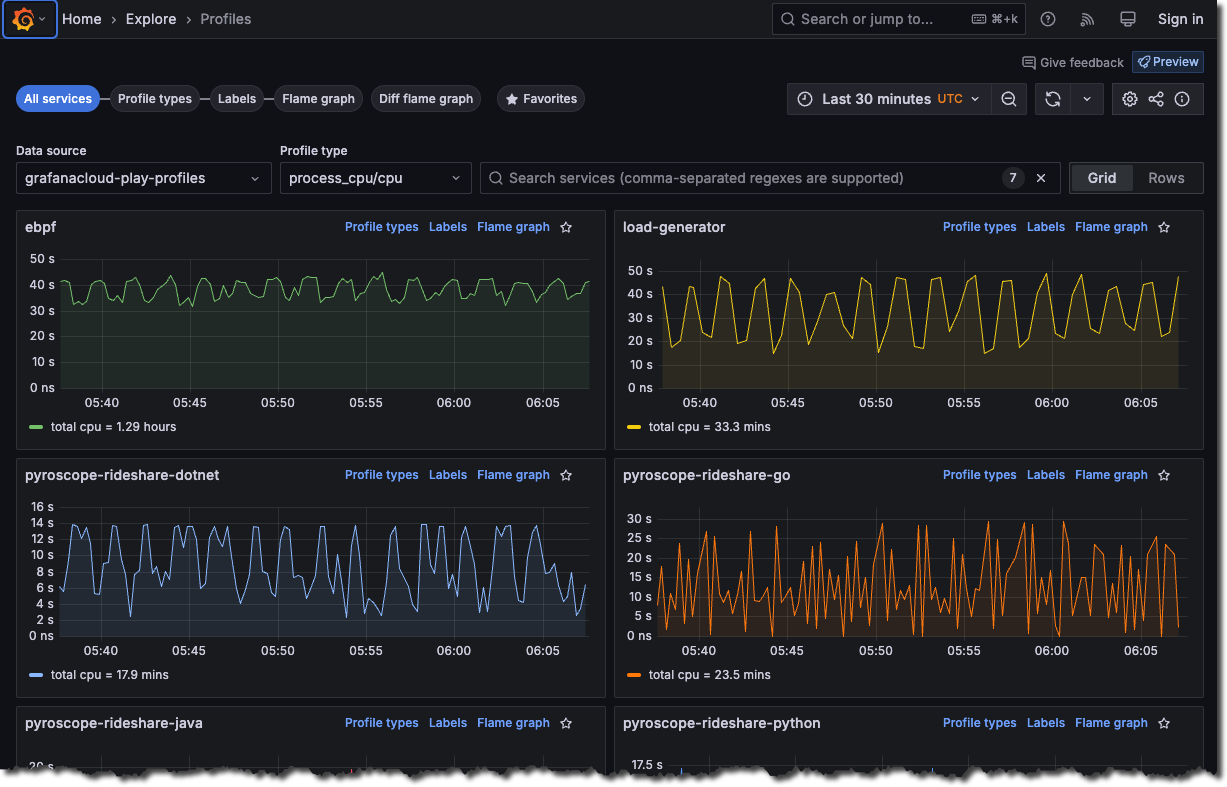The image size is (1227, 787).
Task: Switch to the Diff flame graph tab
Action: coord(426,99)
